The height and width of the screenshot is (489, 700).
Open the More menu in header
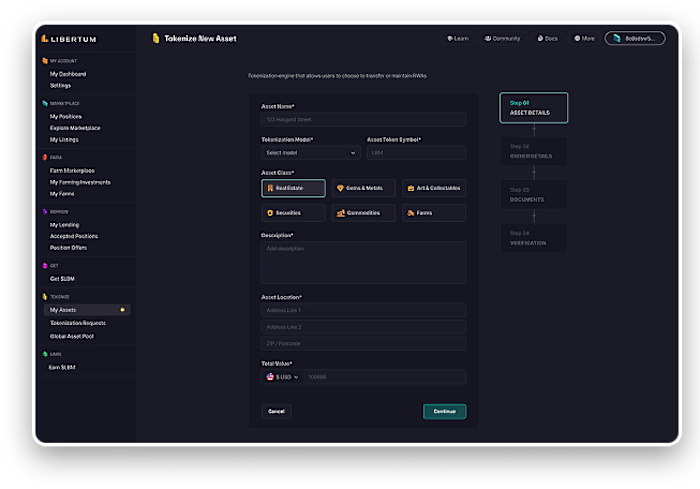[x=584, y=38]
